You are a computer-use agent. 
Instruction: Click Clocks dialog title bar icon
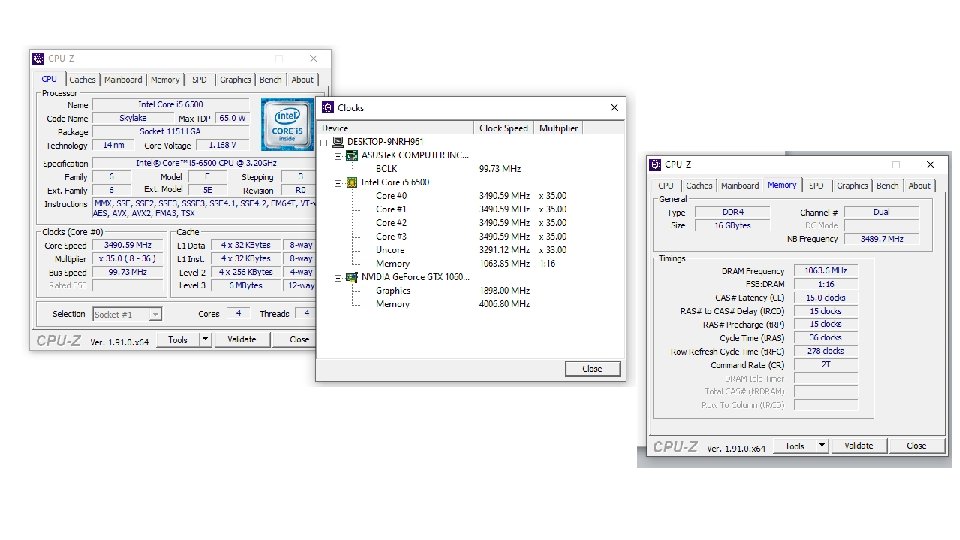click(x=328, y=107)
